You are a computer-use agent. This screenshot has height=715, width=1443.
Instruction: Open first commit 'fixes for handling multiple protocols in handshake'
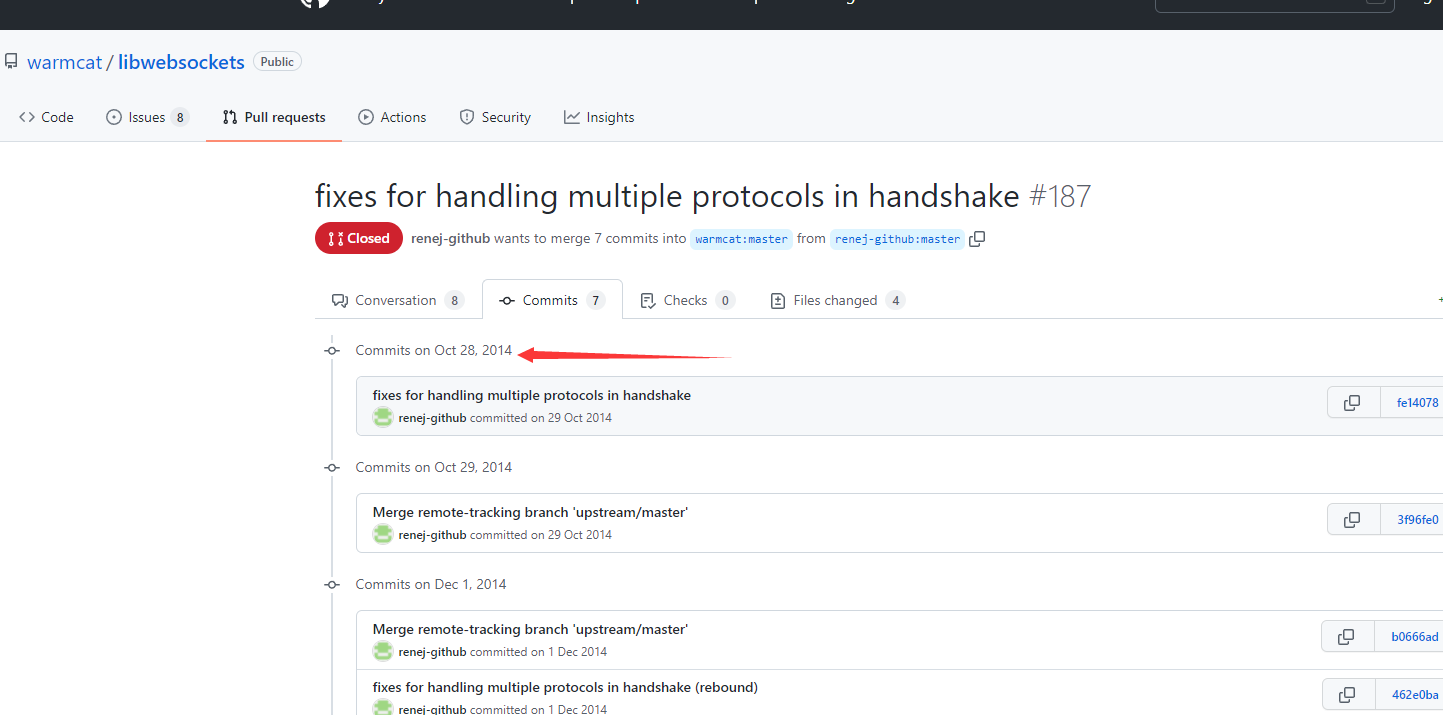pos(532,395)
